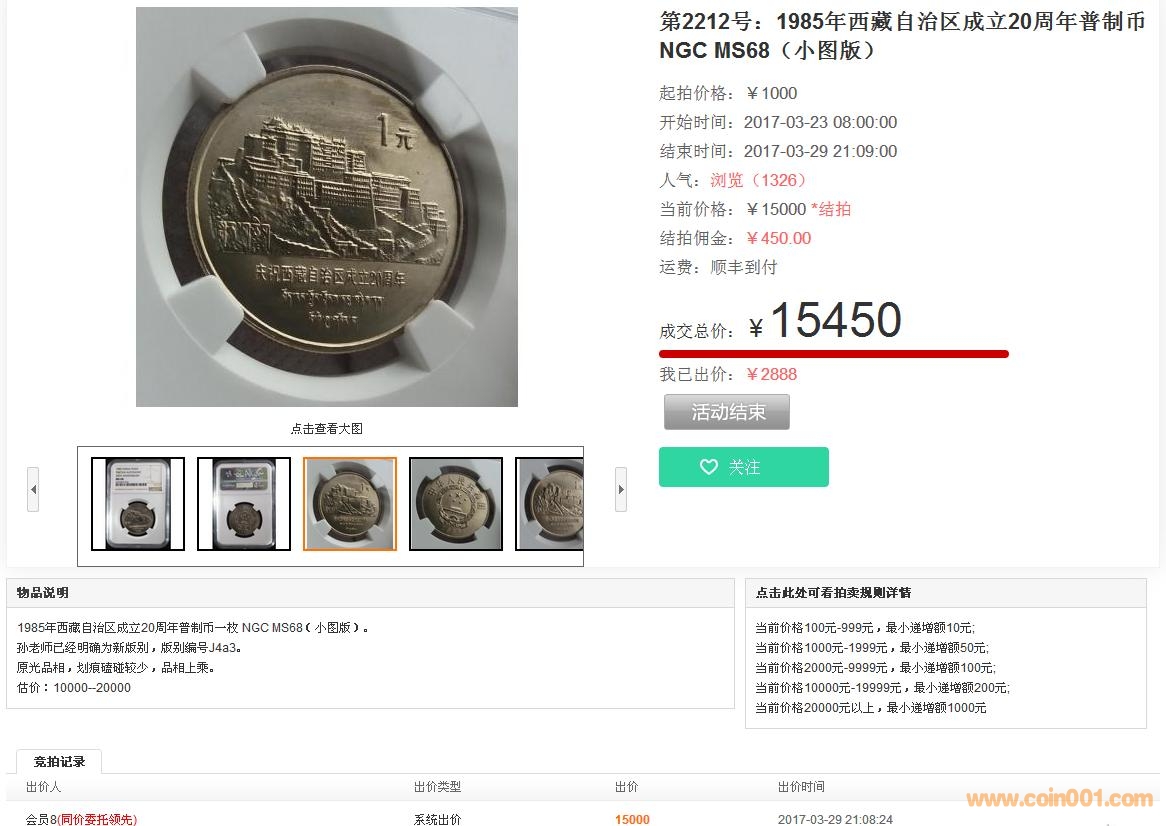The height and width of the screenshot is (826, 1166).
Task: Open the 竞拍记录 tab
Action: pos(59,761)
